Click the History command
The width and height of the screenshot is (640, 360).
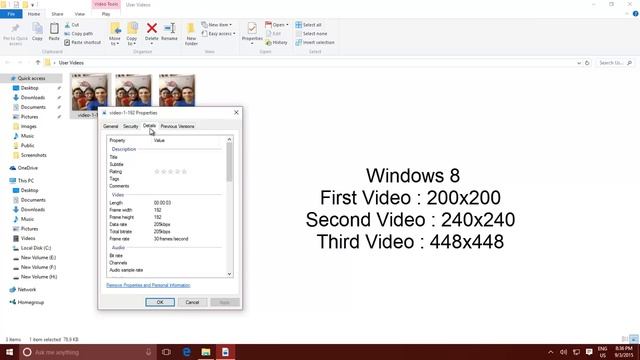pyautogui.click(x=276, y=42)
